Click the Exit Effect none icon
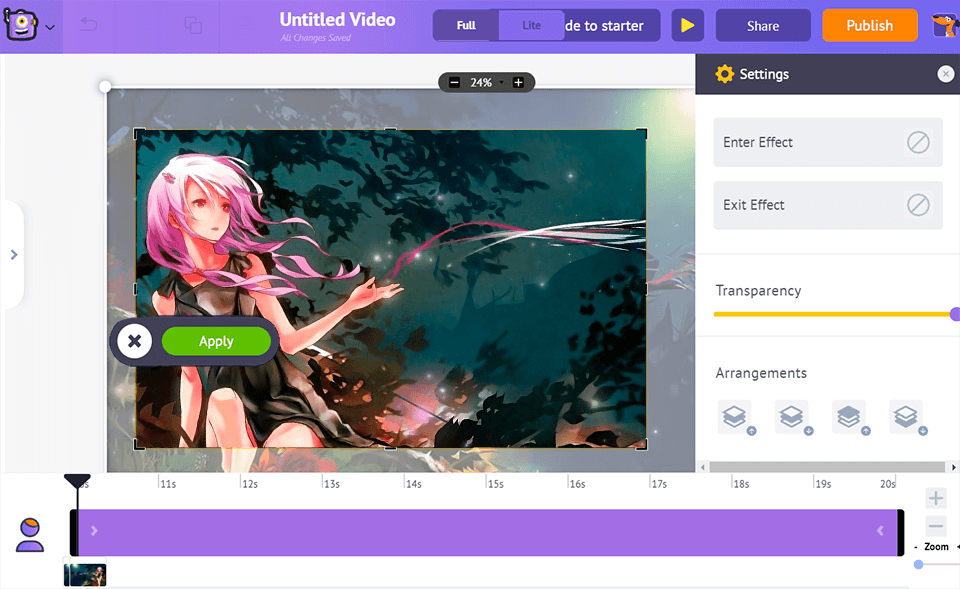The height and width of the screenshot is (589, 960). pos(918,205)
